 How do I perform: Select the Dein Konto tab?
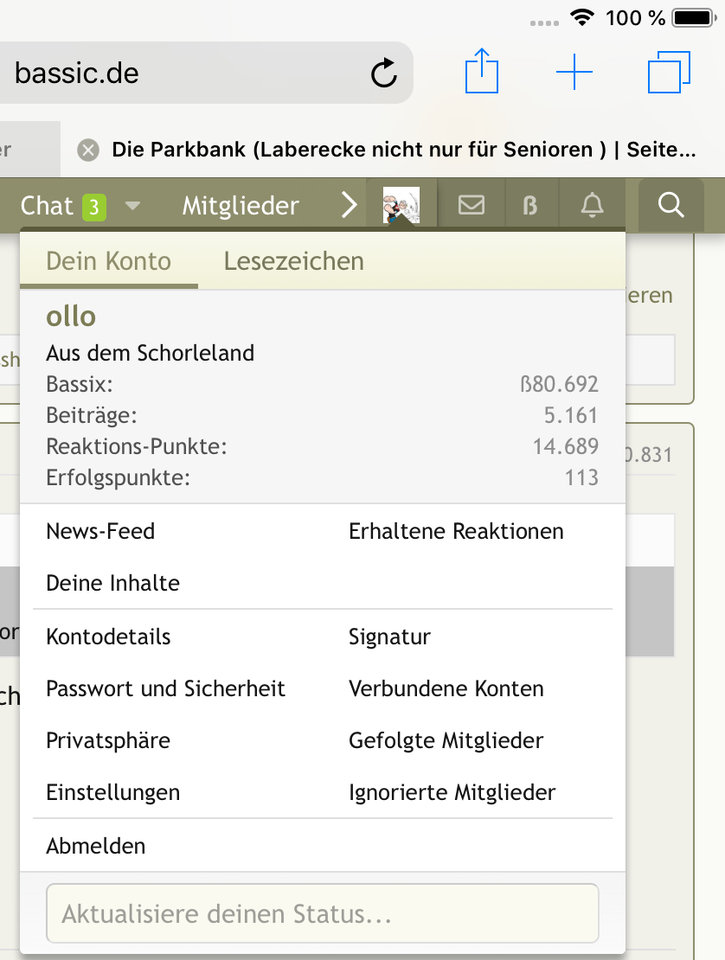pyautogui.click(x=108, y=262)
